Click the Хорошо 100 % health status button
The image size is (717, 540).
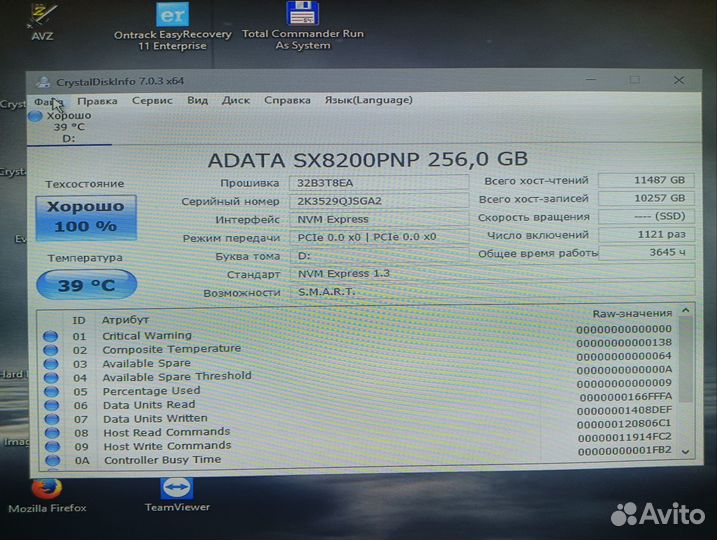point(86,218)
